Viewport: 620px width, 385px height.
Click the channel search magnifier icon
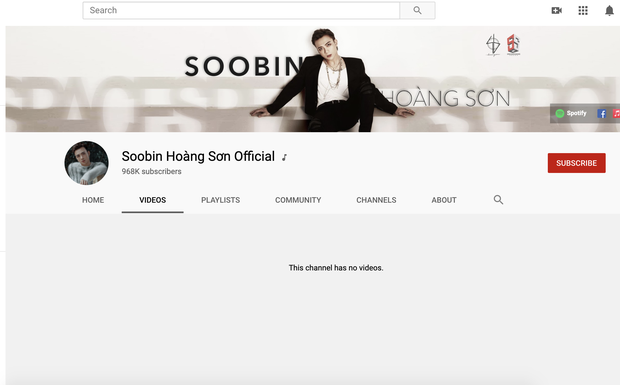(x=498, y=200)
